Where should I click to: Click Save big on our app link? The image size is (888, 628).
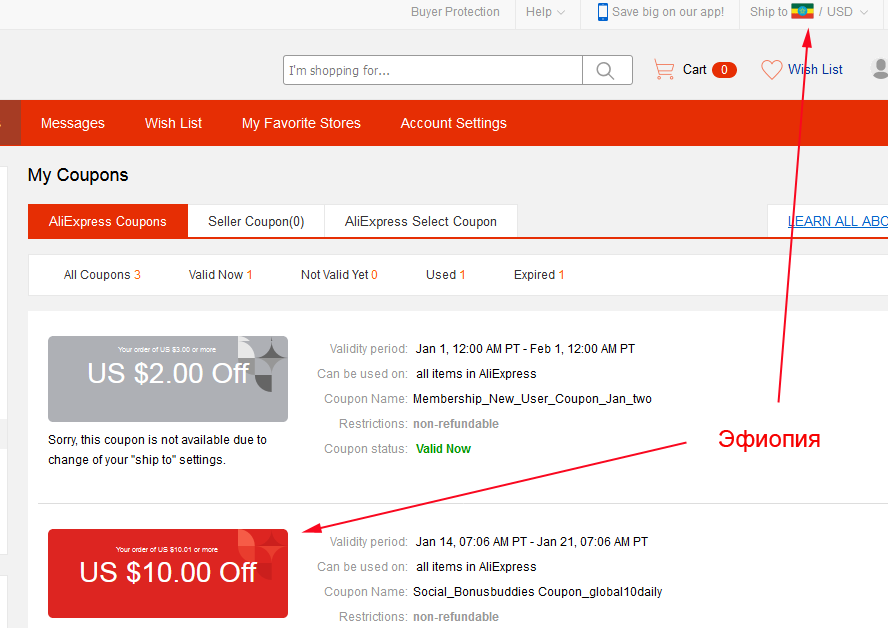tap(668, 12)
